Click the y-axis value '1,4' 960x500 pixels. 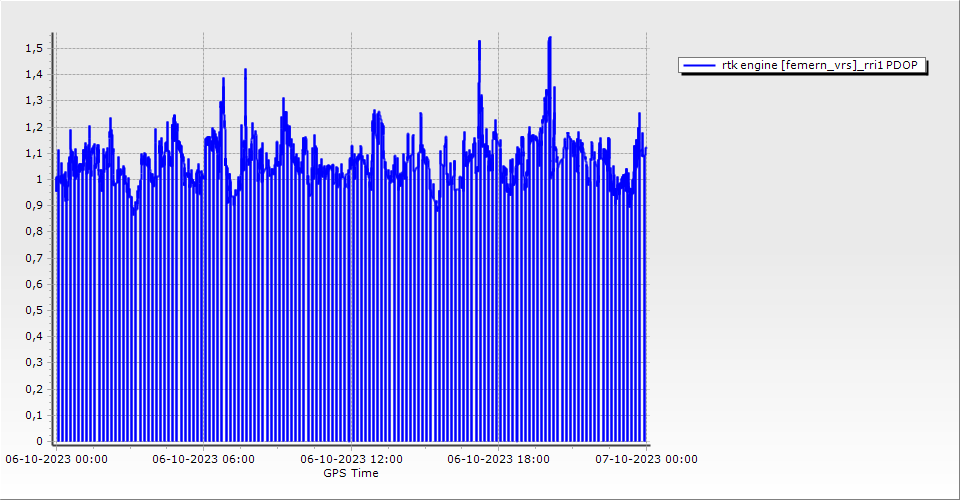coord(34,75)
